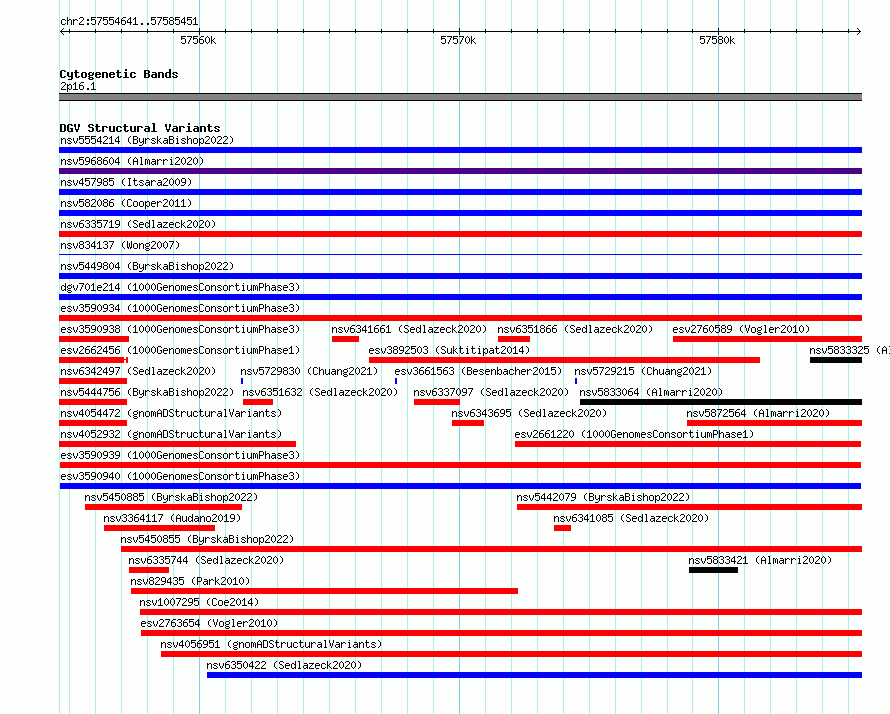Image resolution: width=890 pixels, height=714 pixels.
Task: Click the 2p16.1 cytogenetic band bar
Action: pyautogui.click(x=460, y=97)
